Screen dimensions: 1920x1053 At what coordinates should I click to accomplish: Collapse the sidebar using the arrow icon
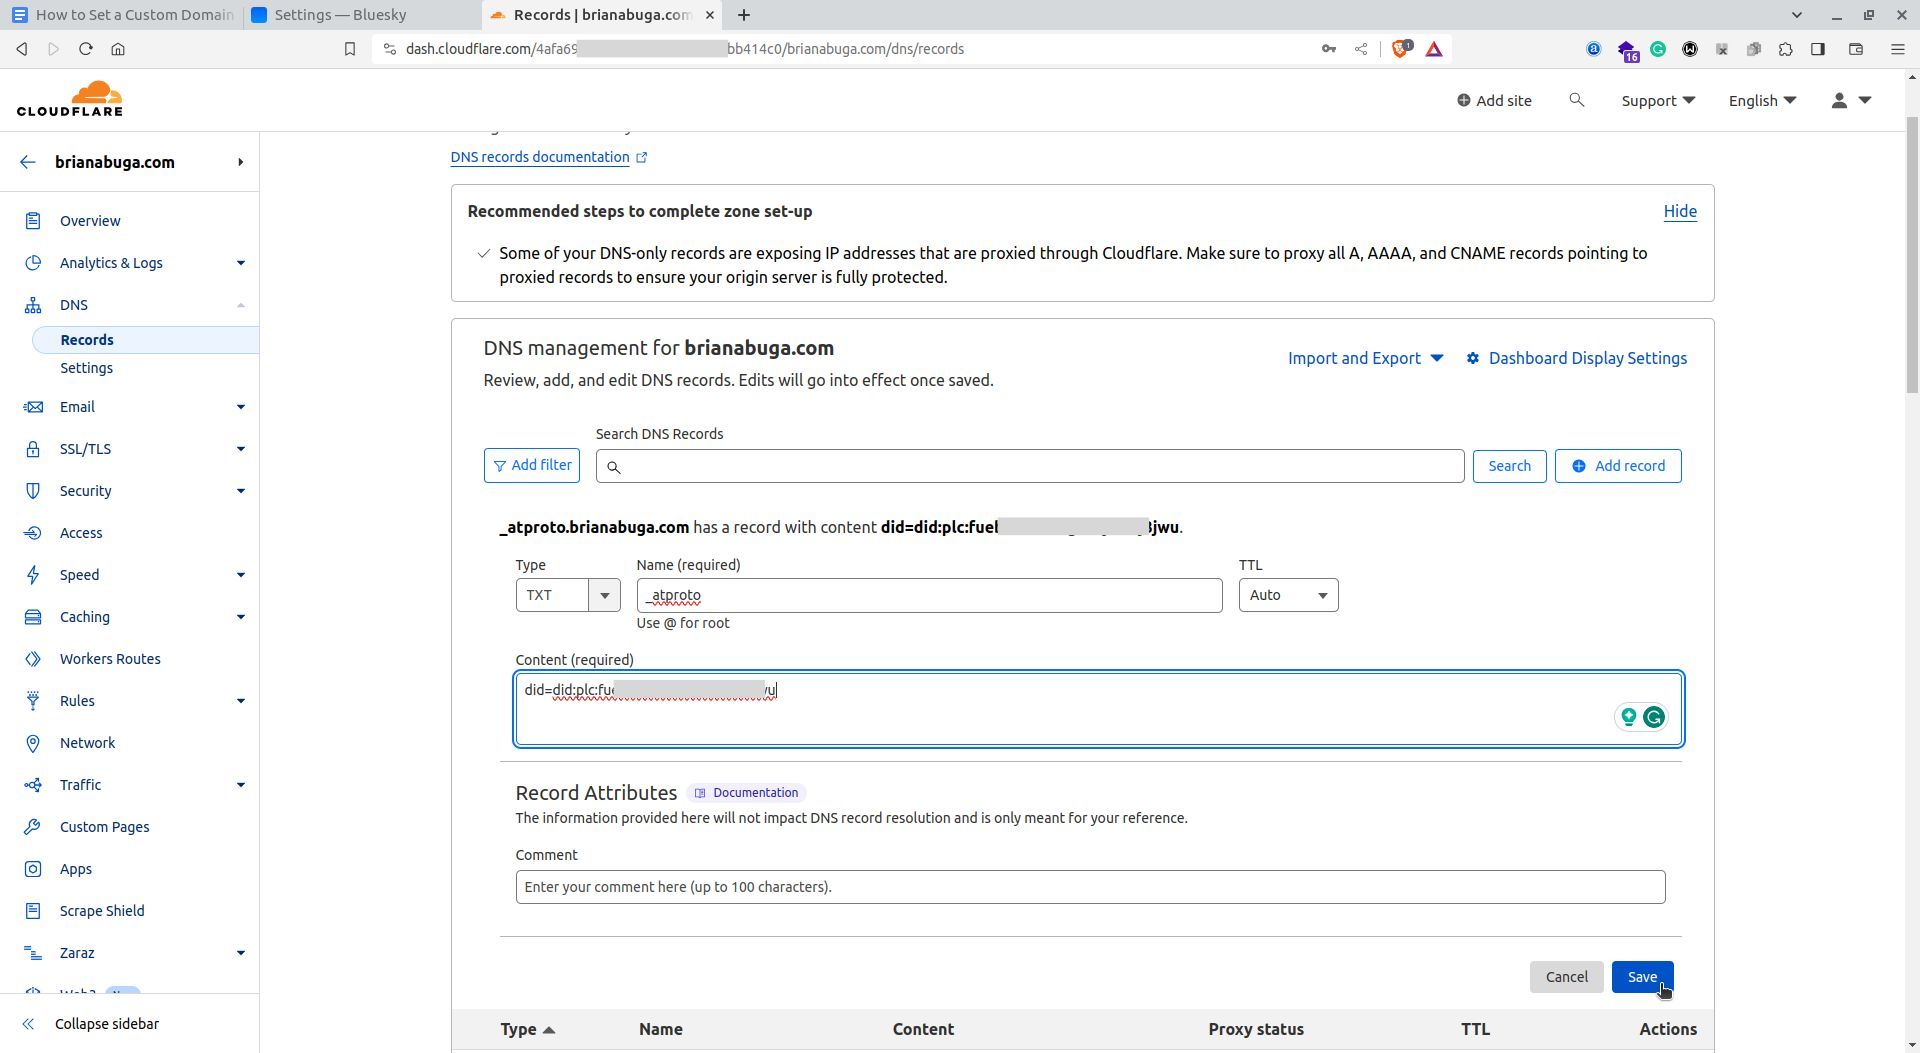click(x=29, y=1023)
